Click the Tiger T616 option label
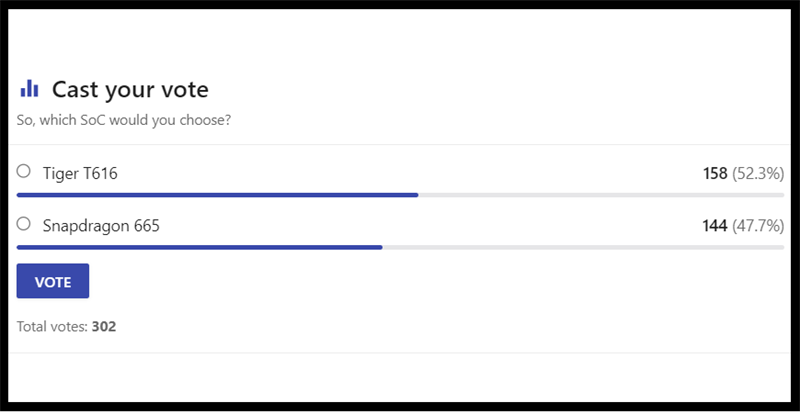Screen dimensions: 800x414 [80, 173]
